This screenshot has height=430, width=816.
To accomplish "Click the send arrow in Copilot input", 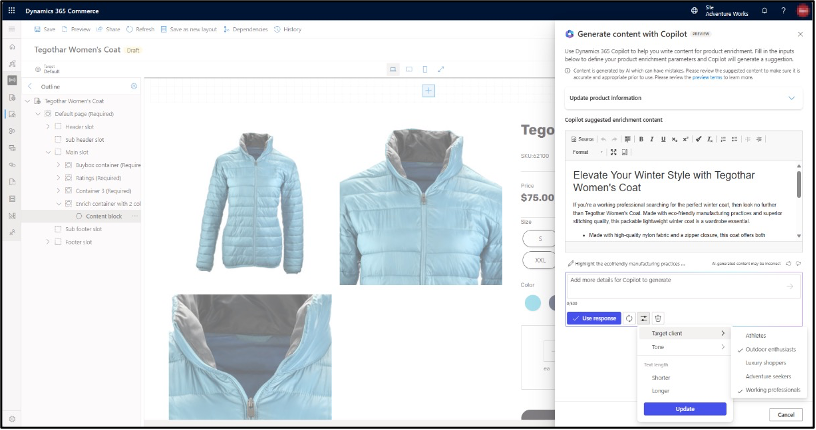I will (x=789, y=286).
